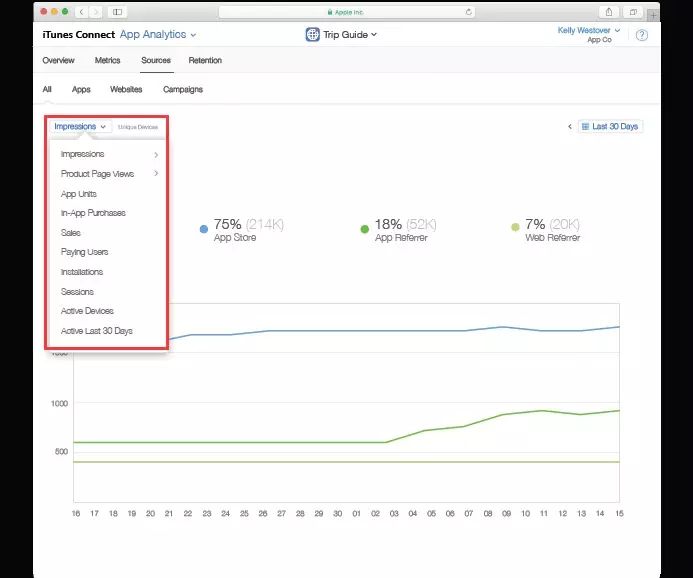Choose In-App Purchases menu item
The height and width of the screenshot is (578, 693).
point(93,213)
